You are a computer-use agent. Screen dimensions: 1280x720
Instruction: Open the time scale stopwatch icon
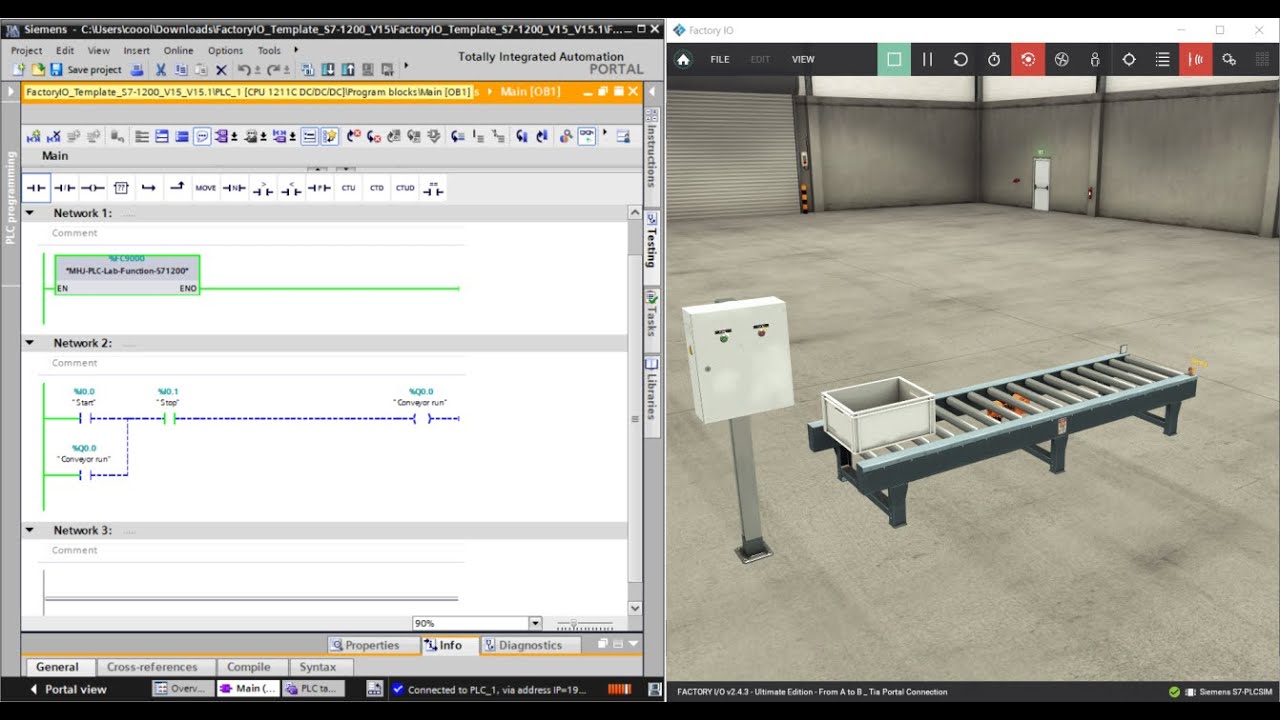pos(994,59)
